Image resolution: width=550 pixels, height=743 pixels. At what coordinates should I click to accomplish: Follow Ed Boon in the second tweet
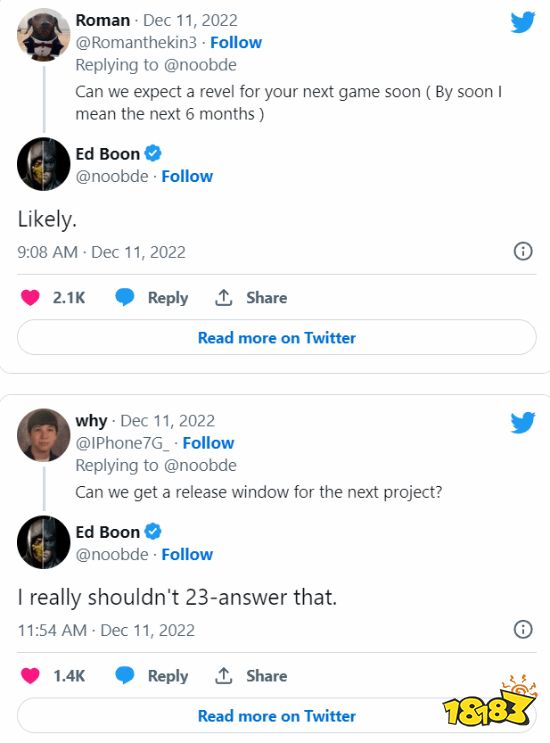[187, 554]
